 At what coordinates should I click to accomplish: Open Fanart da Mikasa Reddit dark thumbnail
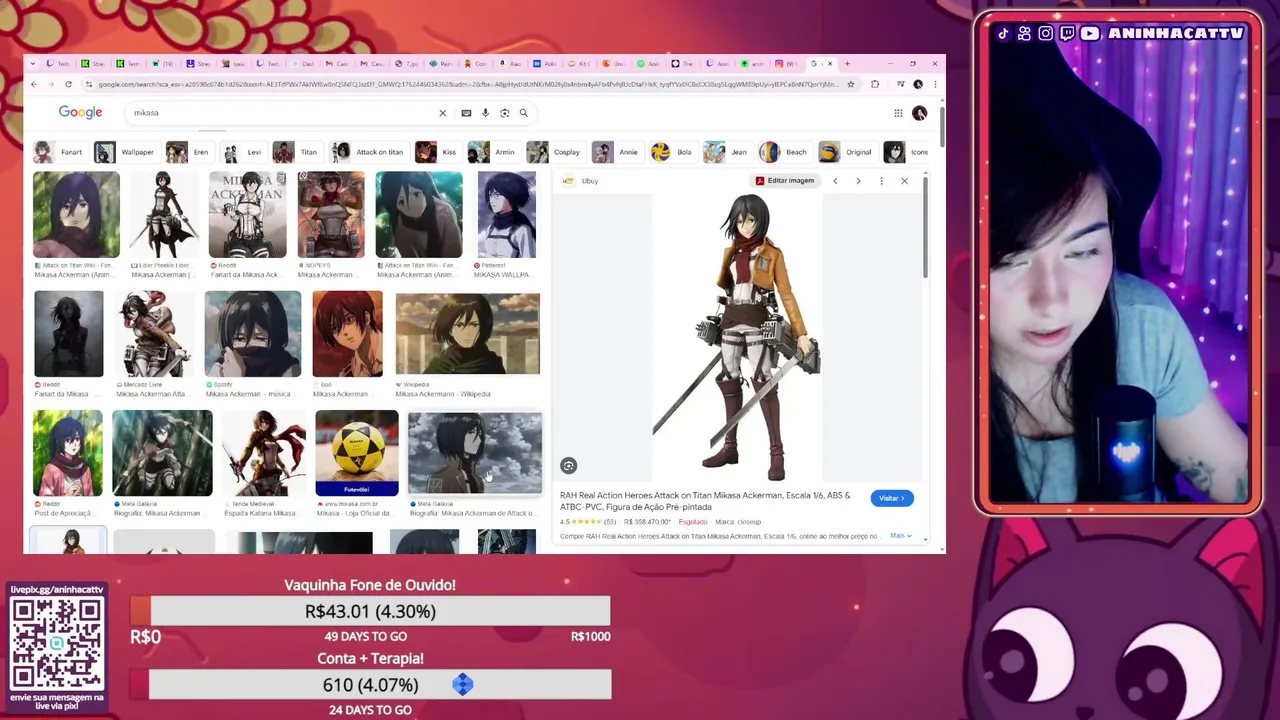[x=68, y=333]
